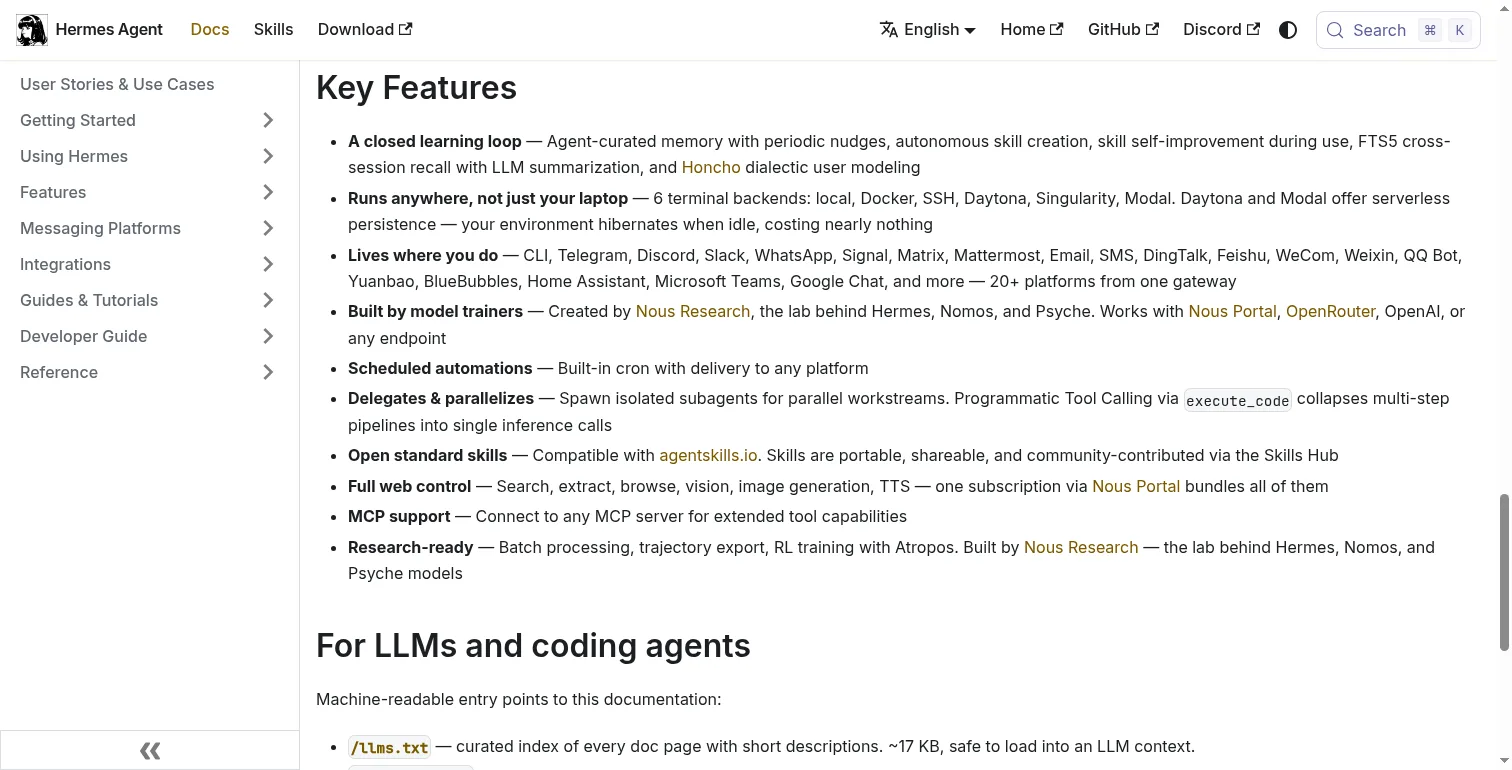The image size is (1512, 770).
Task: Expand the Guides & Tutorials chevron
Action: click(268, 300)
